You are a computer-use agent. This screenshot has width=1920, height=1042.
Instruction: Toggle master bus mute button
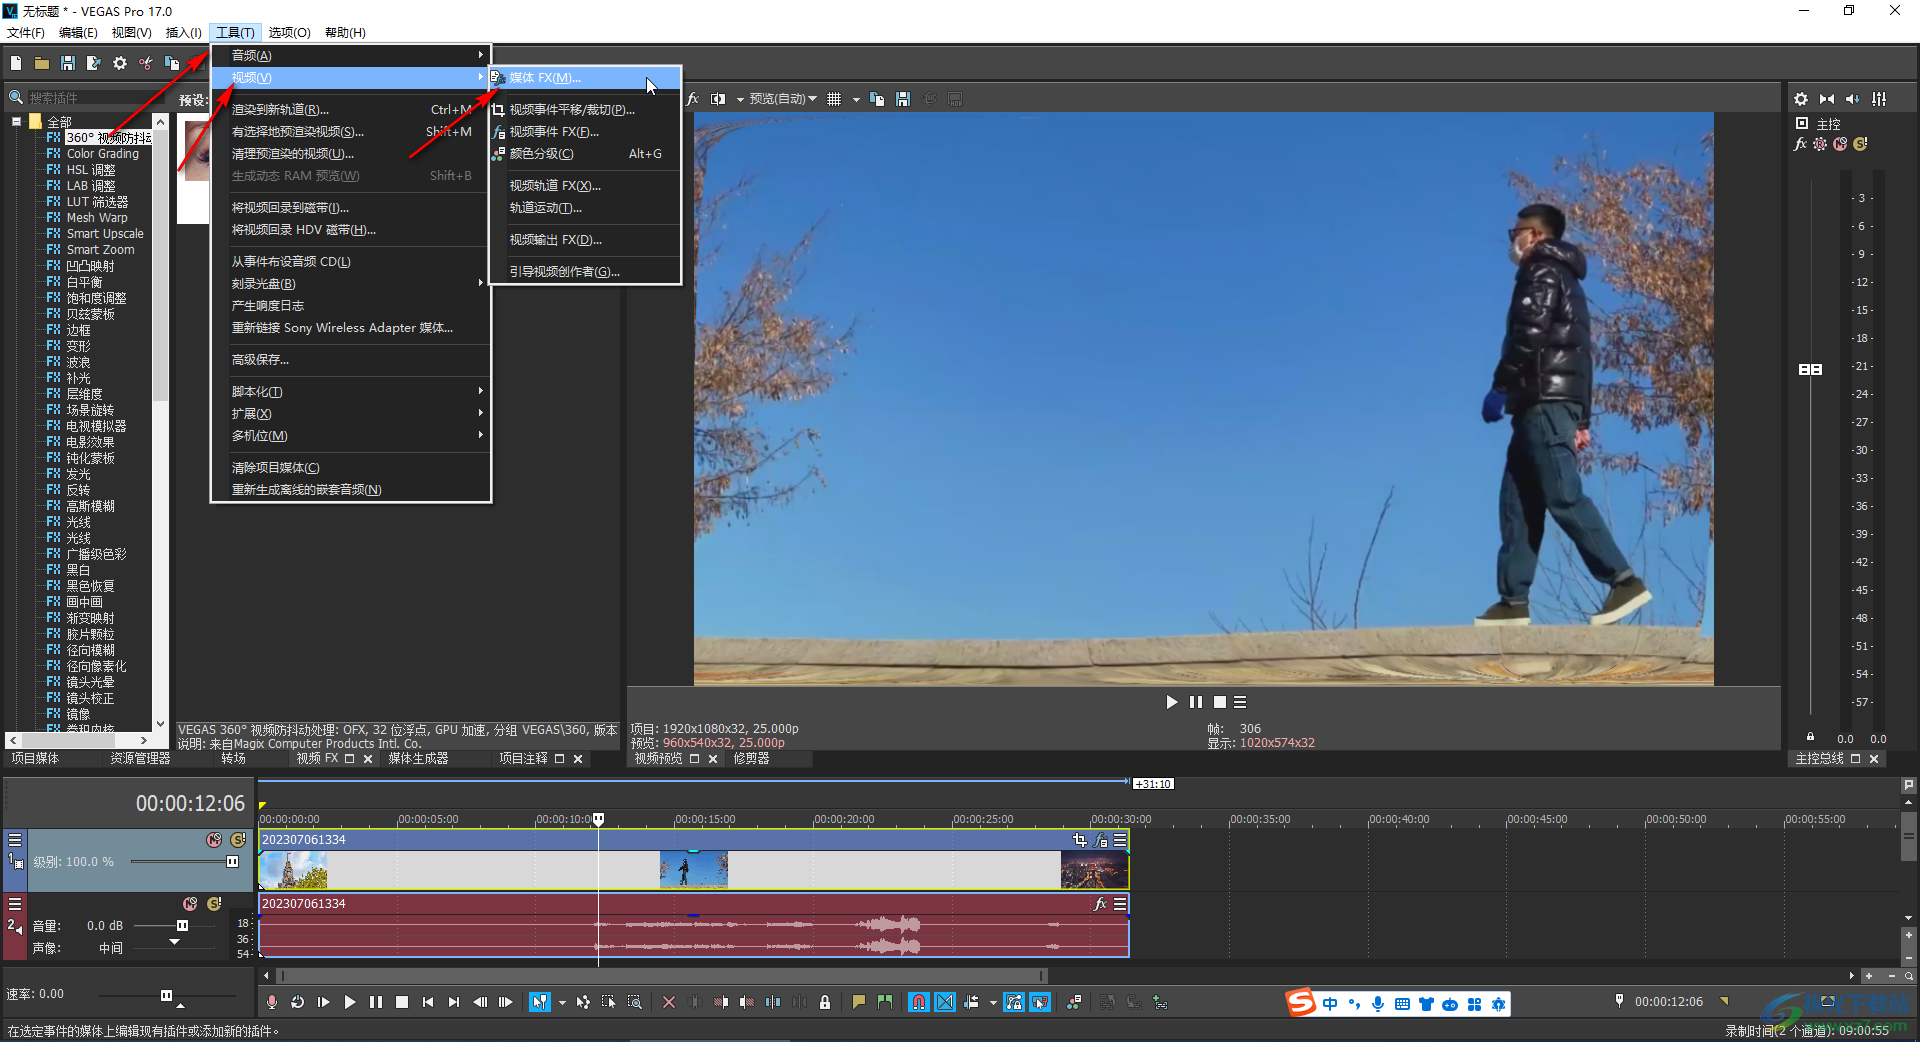click(x=1840, y=144)
